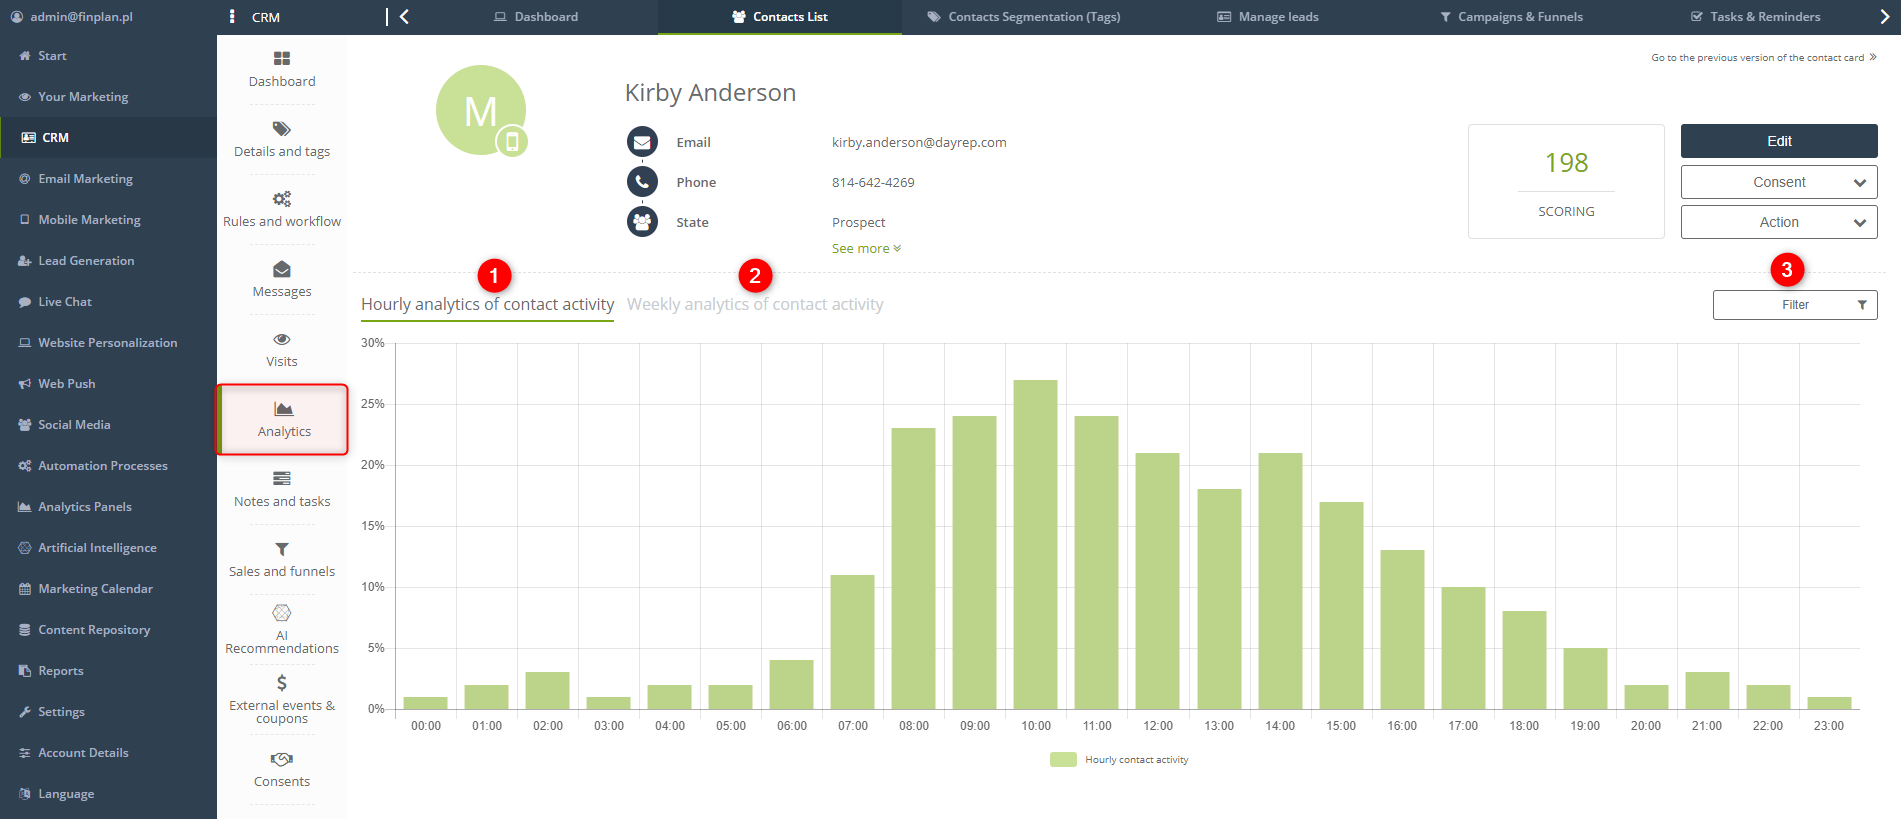Expand the Consent dropdown
1901x819 pixels.
(1779, 182)
